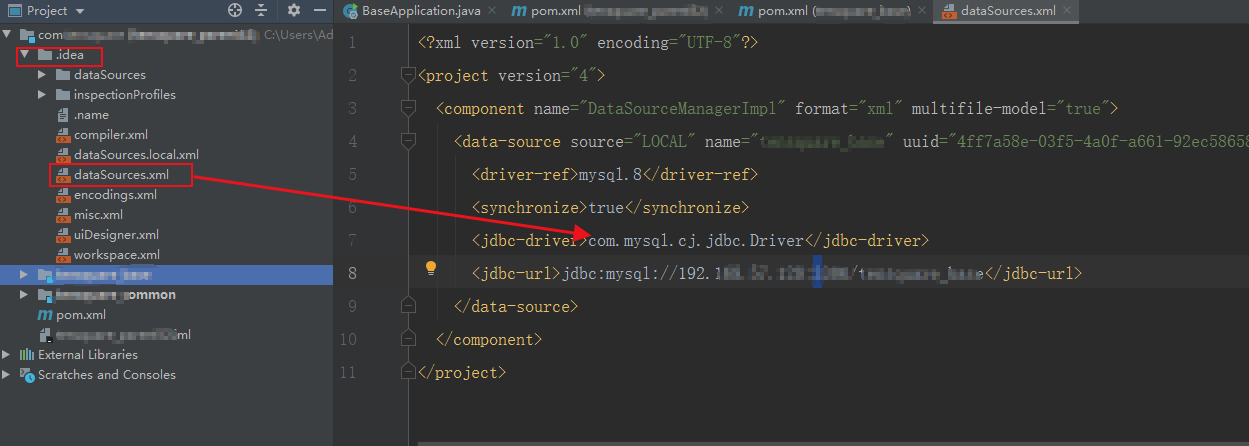Click the Maven icon of pom.xml in the tree

tap(44, 315)
